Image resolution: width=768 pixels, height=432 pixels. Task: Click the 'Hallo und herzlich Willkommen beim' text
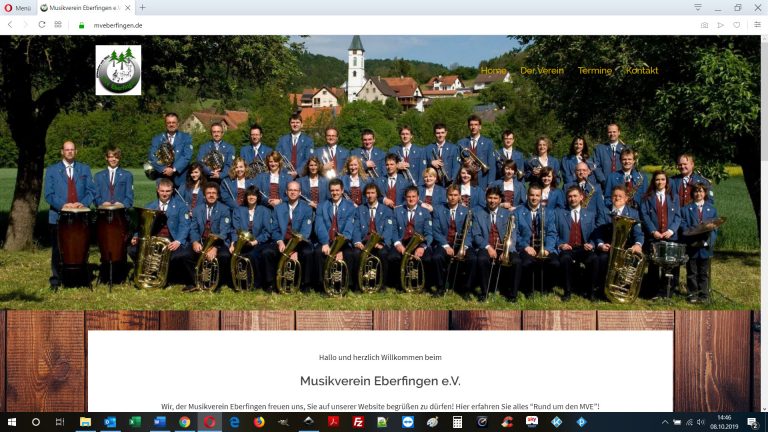click(380, 358)
